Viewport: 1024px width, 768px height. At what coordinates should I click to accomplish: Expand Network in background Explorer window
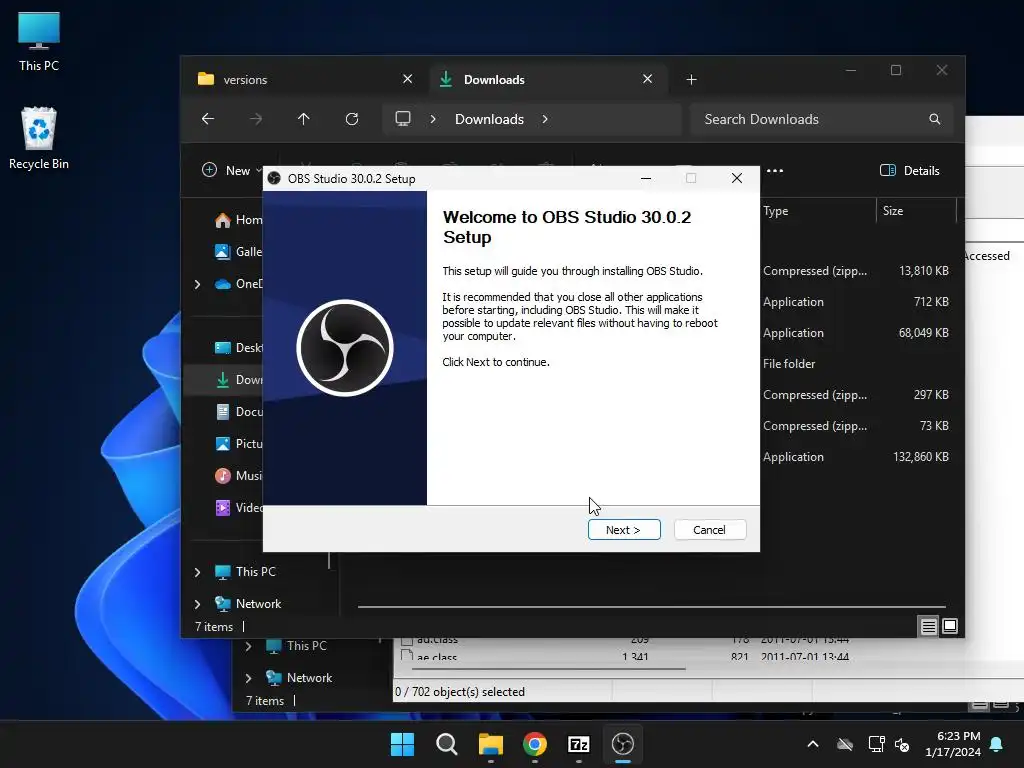248,678
